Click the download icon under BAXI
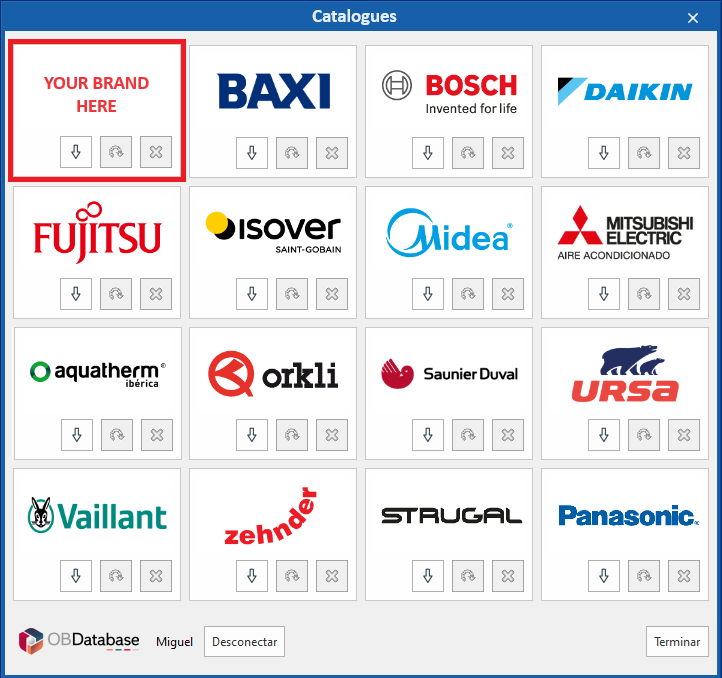 [x=252, y=153]
